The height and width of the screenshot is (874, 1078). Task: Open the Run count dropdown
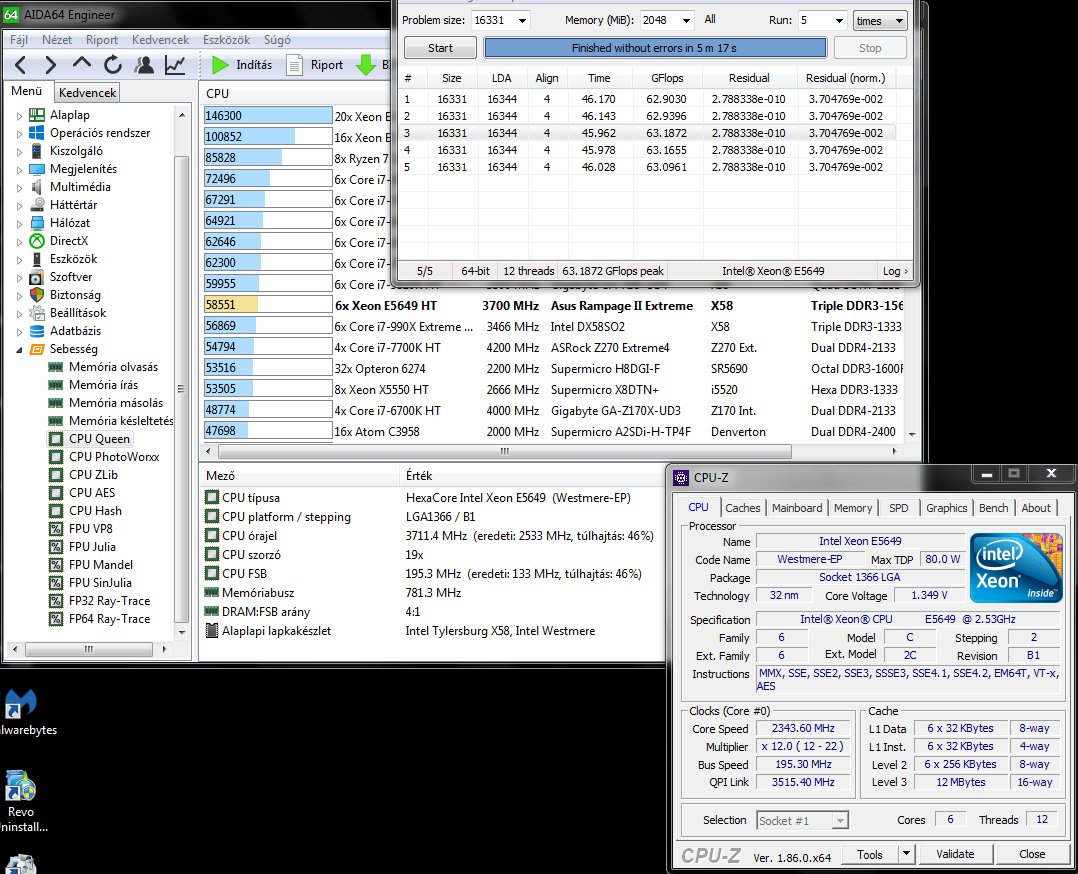839,21
